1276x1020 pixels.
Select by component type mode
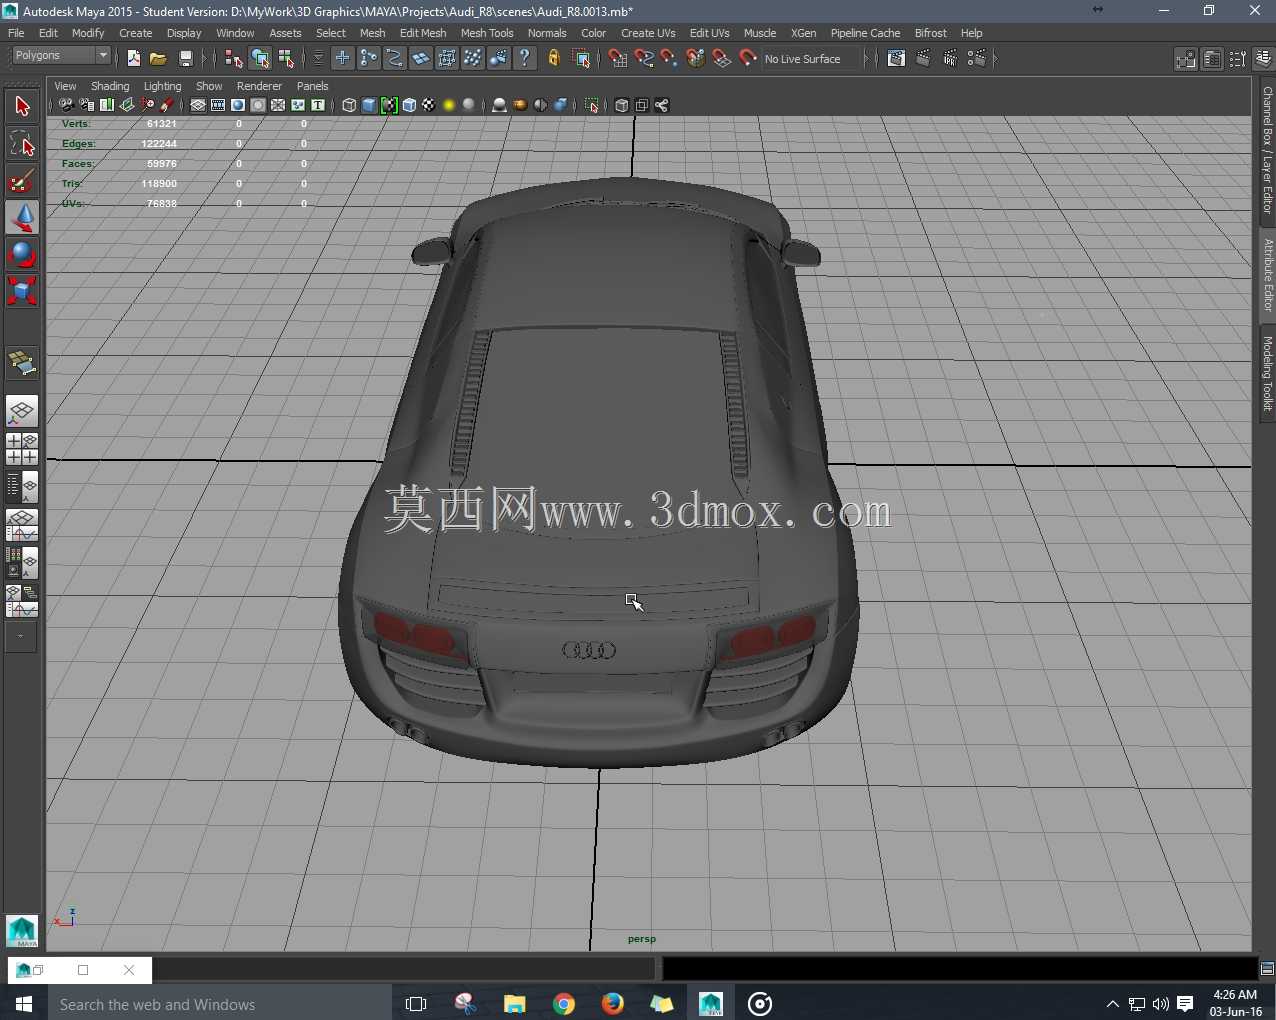tap(286, 59)
